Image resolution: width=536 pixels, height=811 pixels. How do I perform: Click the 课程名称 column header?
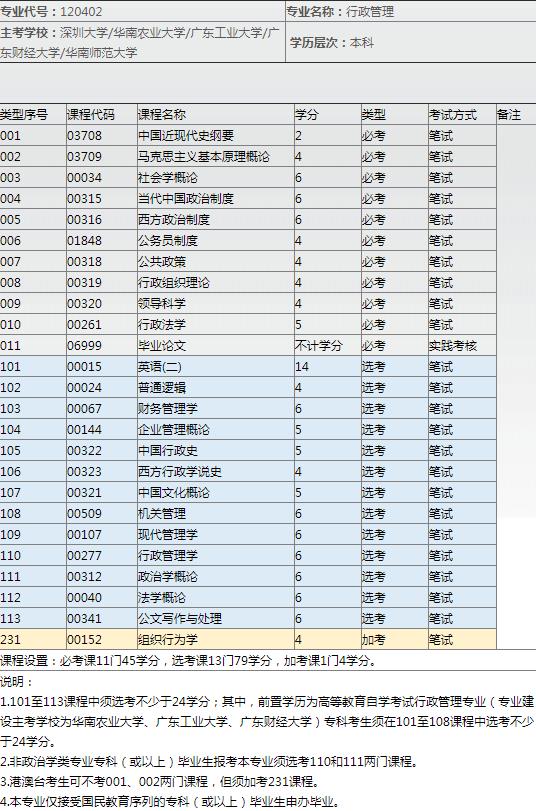(162, 115)
